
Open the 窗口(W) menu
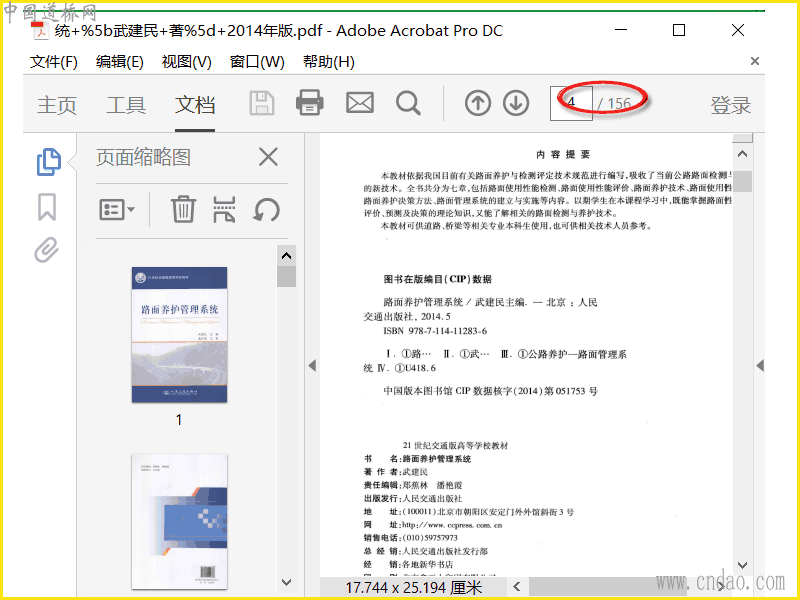pyautogui.click(x=257, y=62)
